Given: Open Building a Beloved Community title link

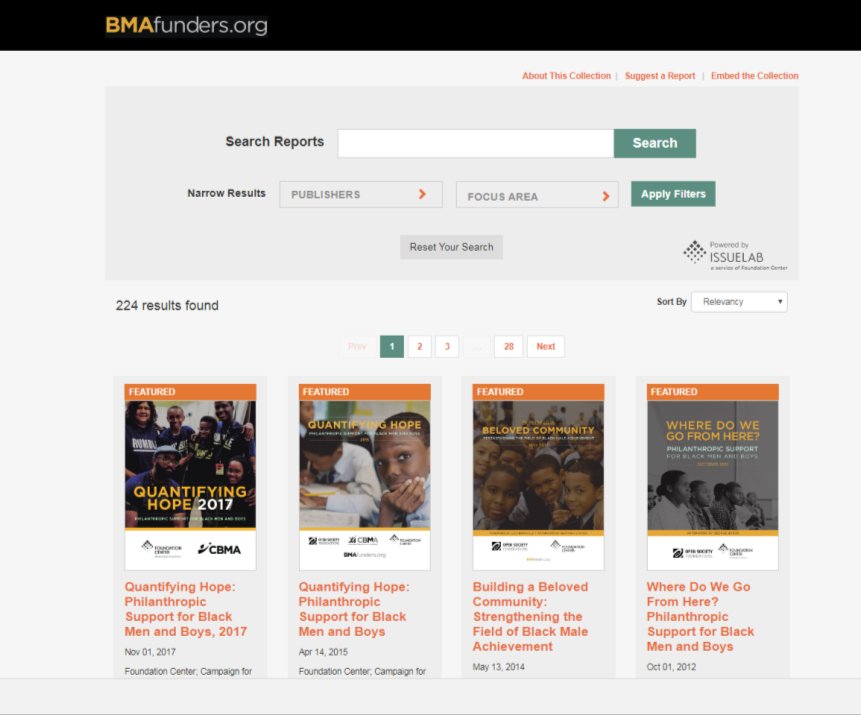Looking at the screenshot, I should point(530,617).
